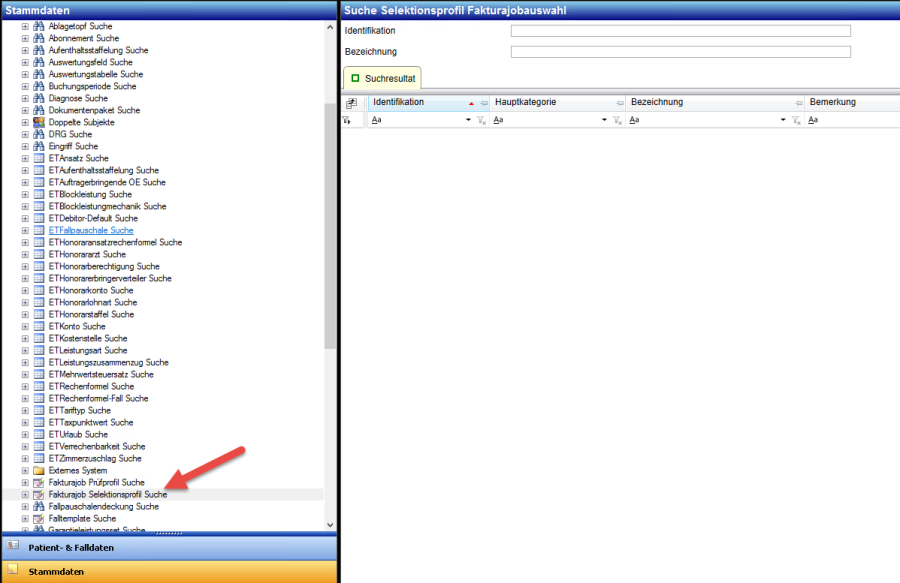The width and height of the screenshot is (900, 583).
Task: Open Bezeichnung filter operator dropdown
Action: point(783,120)
